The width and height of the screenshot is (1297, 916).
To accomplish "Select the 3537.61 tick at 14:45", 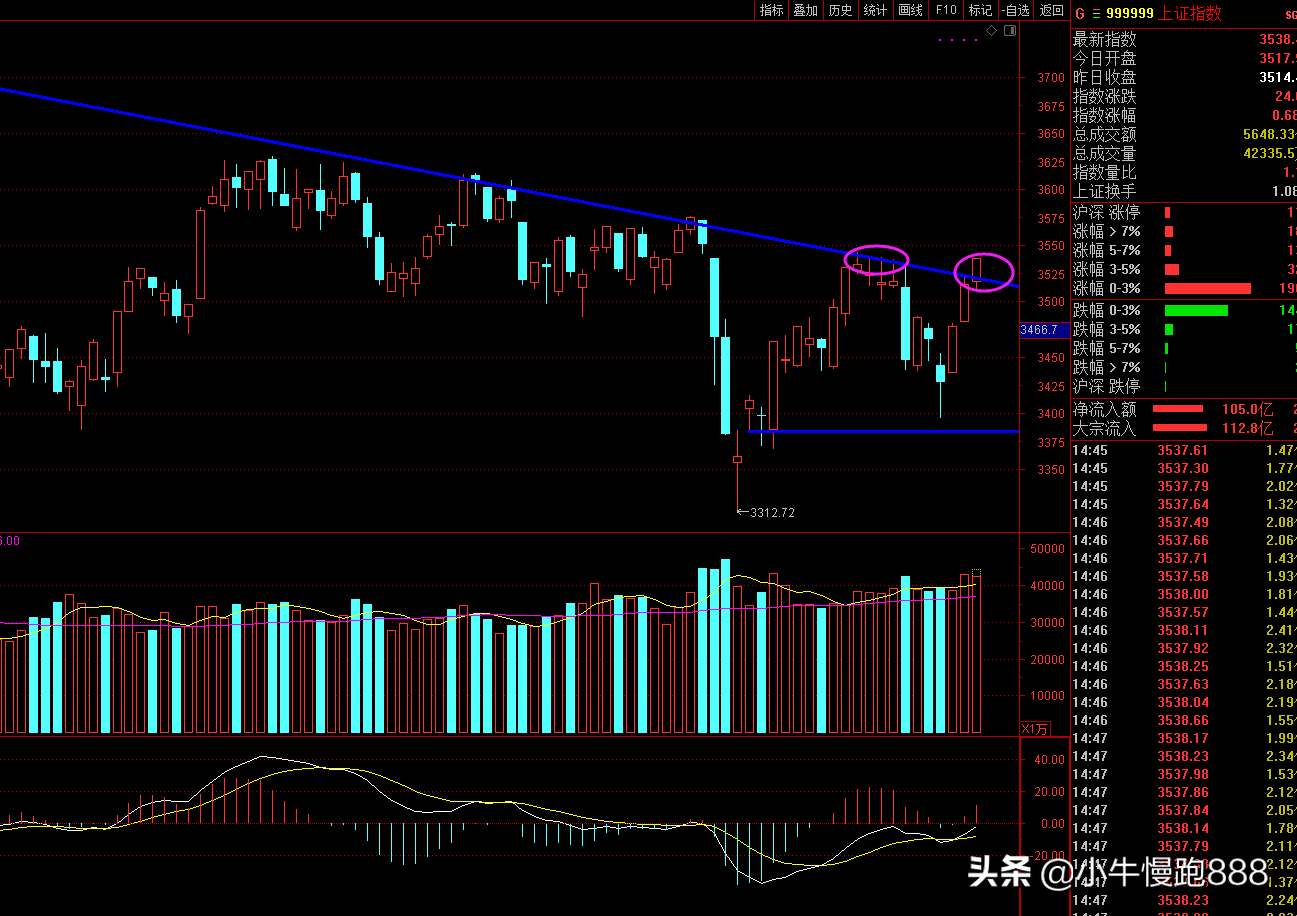I will coord(1183,450).
